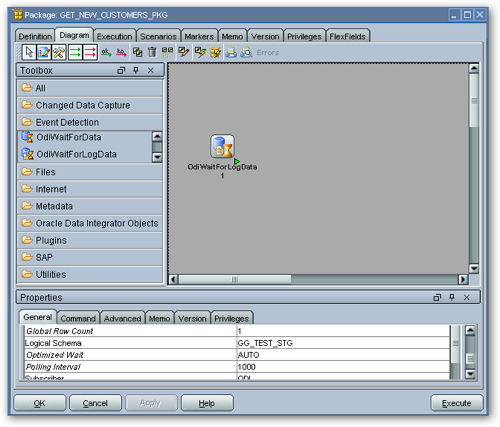Select the green next-step-on-success arrows tool
The height and width of the screenshot is (427, 500).
(75, 52)
